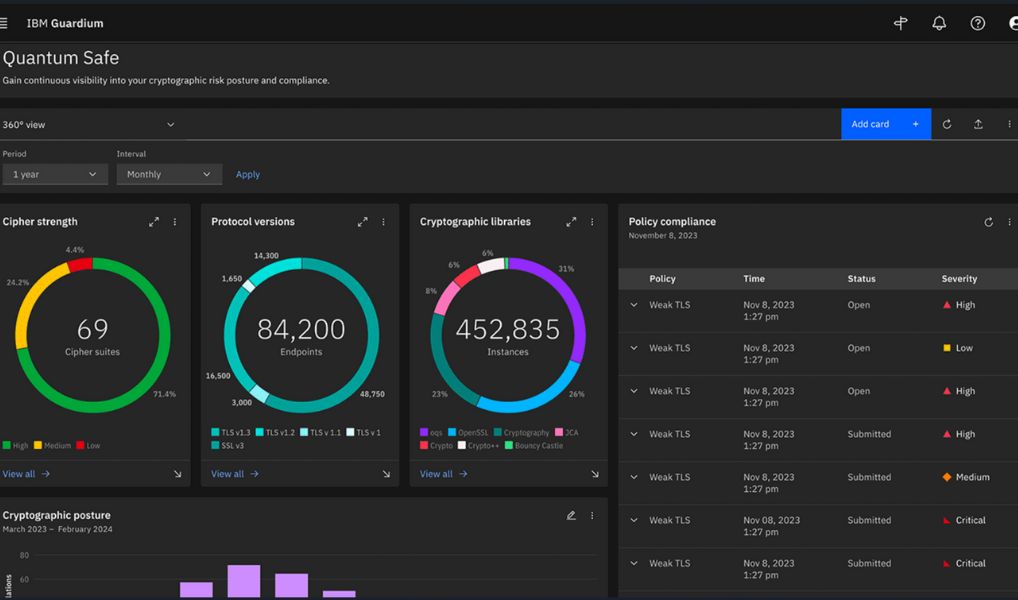Image resolution: width=1018 pixels, height=600 pixels.
Task: Expand the Weak TLS Submitted High row
Action: click(x=634, y=434)
